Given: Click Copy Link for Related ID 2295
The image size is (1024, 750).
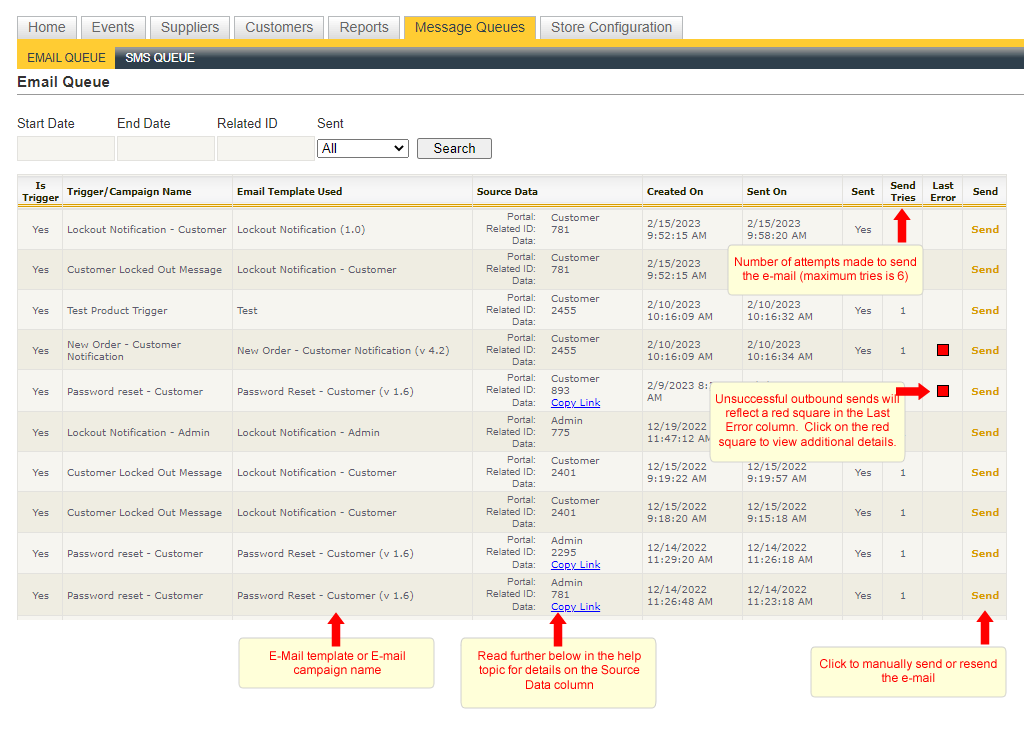Looking at the screenshot, I should point(575,565).
